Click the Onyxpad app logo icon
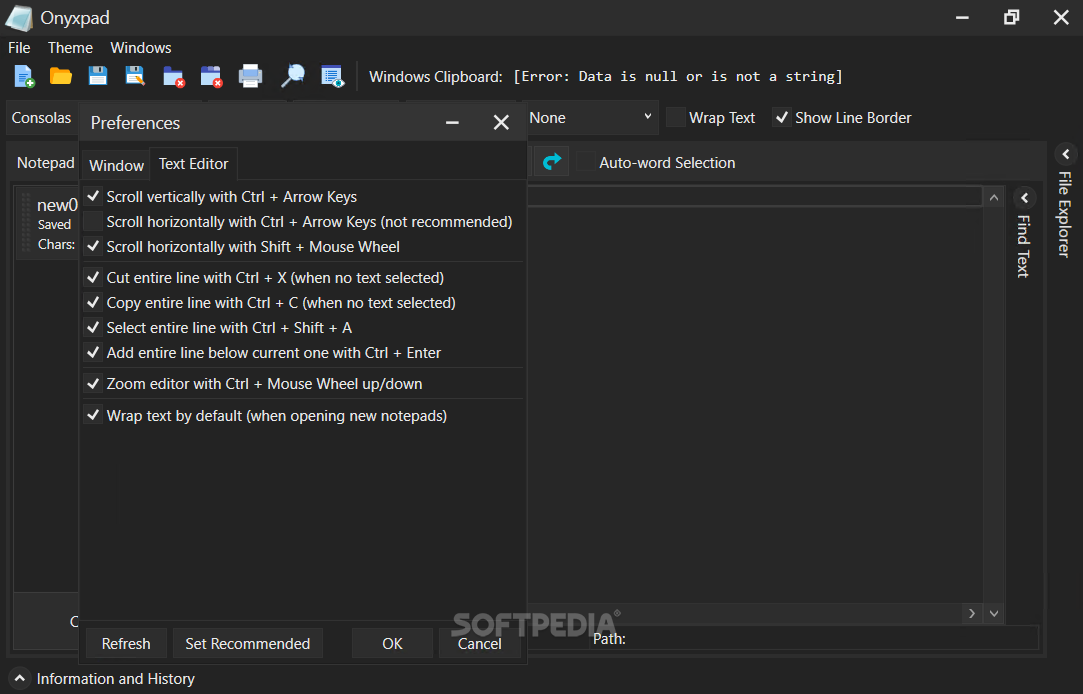The height and width of the screenshot is (694, 1083). tap(19, 18)
